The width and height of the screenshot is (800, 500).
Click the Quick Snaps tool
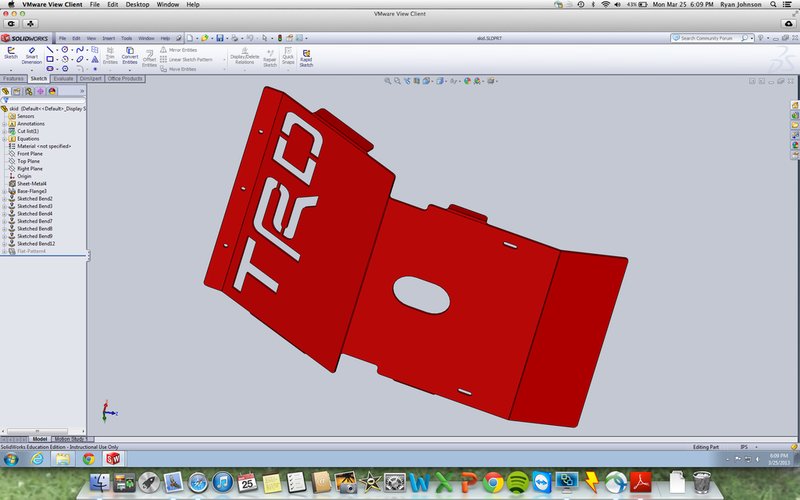(x=288, y=56)
